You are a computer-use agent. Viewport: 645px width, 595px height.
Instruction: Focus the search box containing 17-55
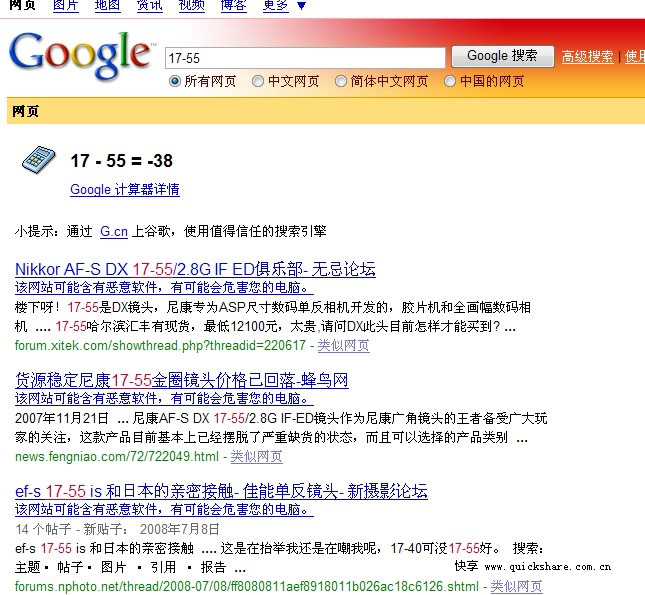click(x=305, y=58)
